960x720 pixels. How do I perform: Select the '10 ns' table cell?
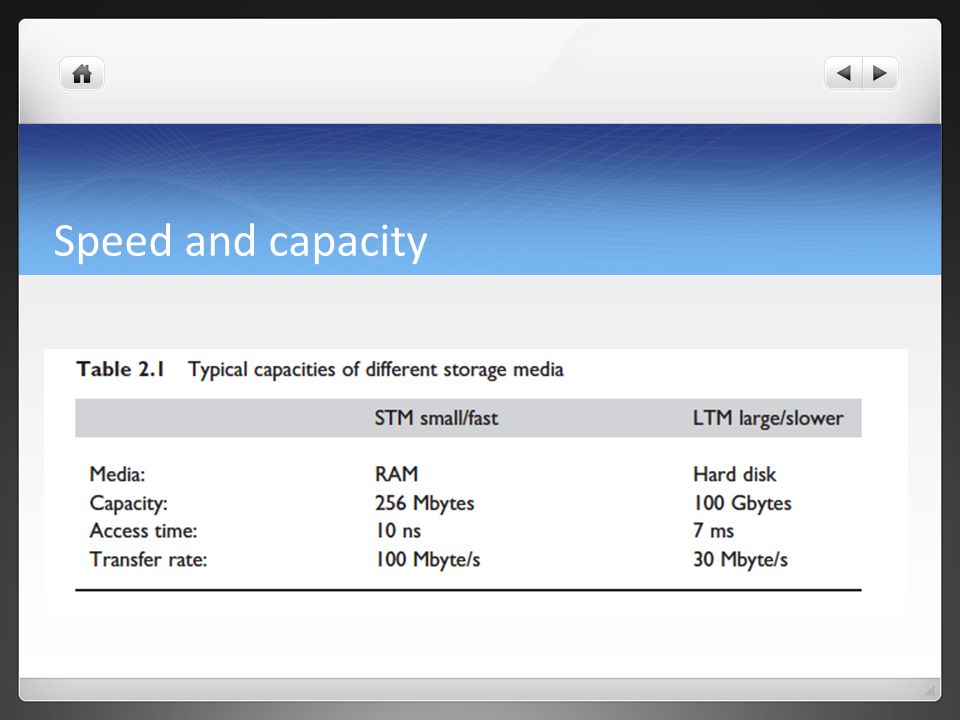tap(398, 531)
